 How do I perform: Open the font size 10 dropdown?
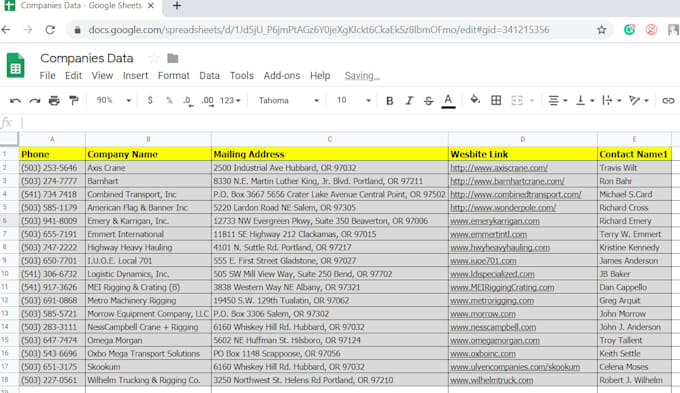[x=353, y=101]
